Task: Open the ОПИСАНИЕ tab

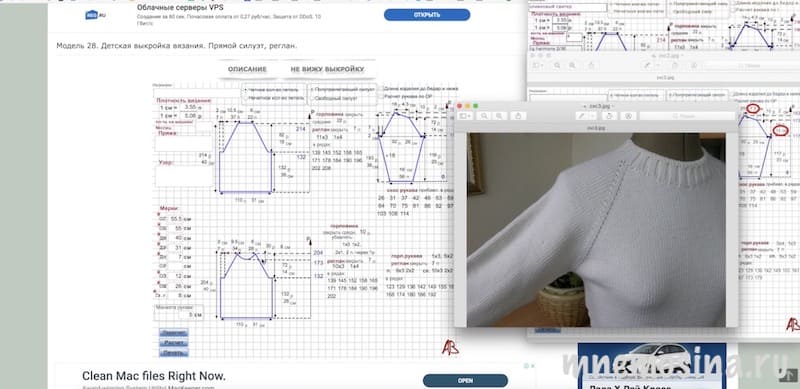Action: click(x=247, y=69)
